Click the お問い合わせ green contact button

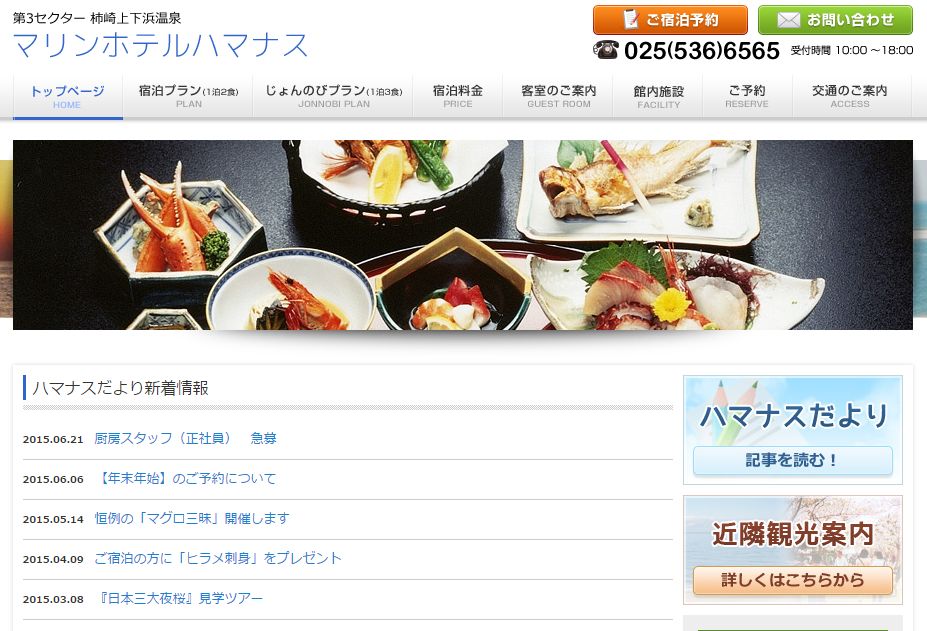tap(835, 20)
